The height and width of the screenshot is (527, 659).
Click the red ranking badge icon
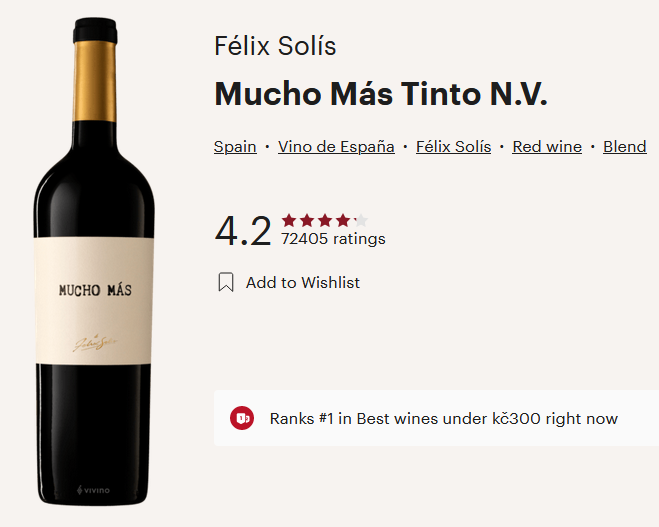(242, 418)
